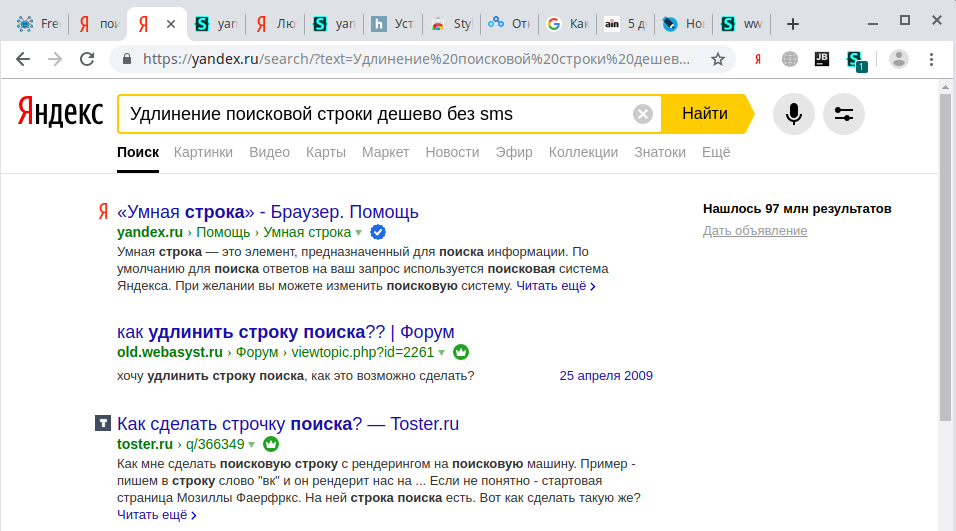The width and height of the screenshot is (956, 531).
Task: Switch to Знатоки tab
Action: [x=660, y=152]
